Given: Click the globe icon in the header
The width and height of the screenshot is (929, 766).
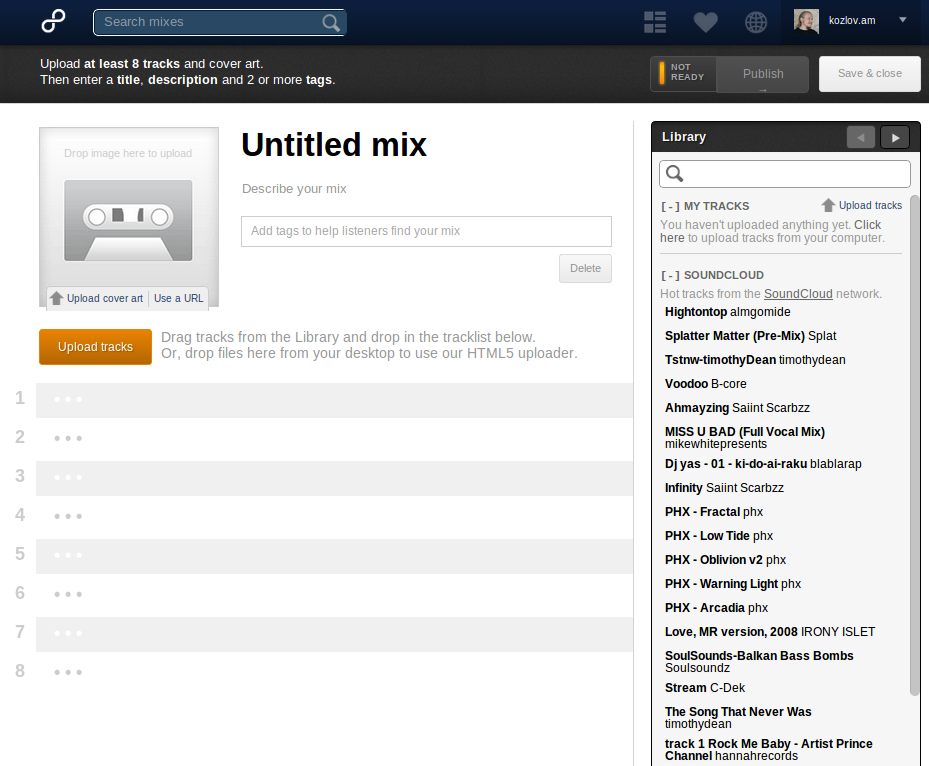Looking at the screenshot, I should [756, 22].
